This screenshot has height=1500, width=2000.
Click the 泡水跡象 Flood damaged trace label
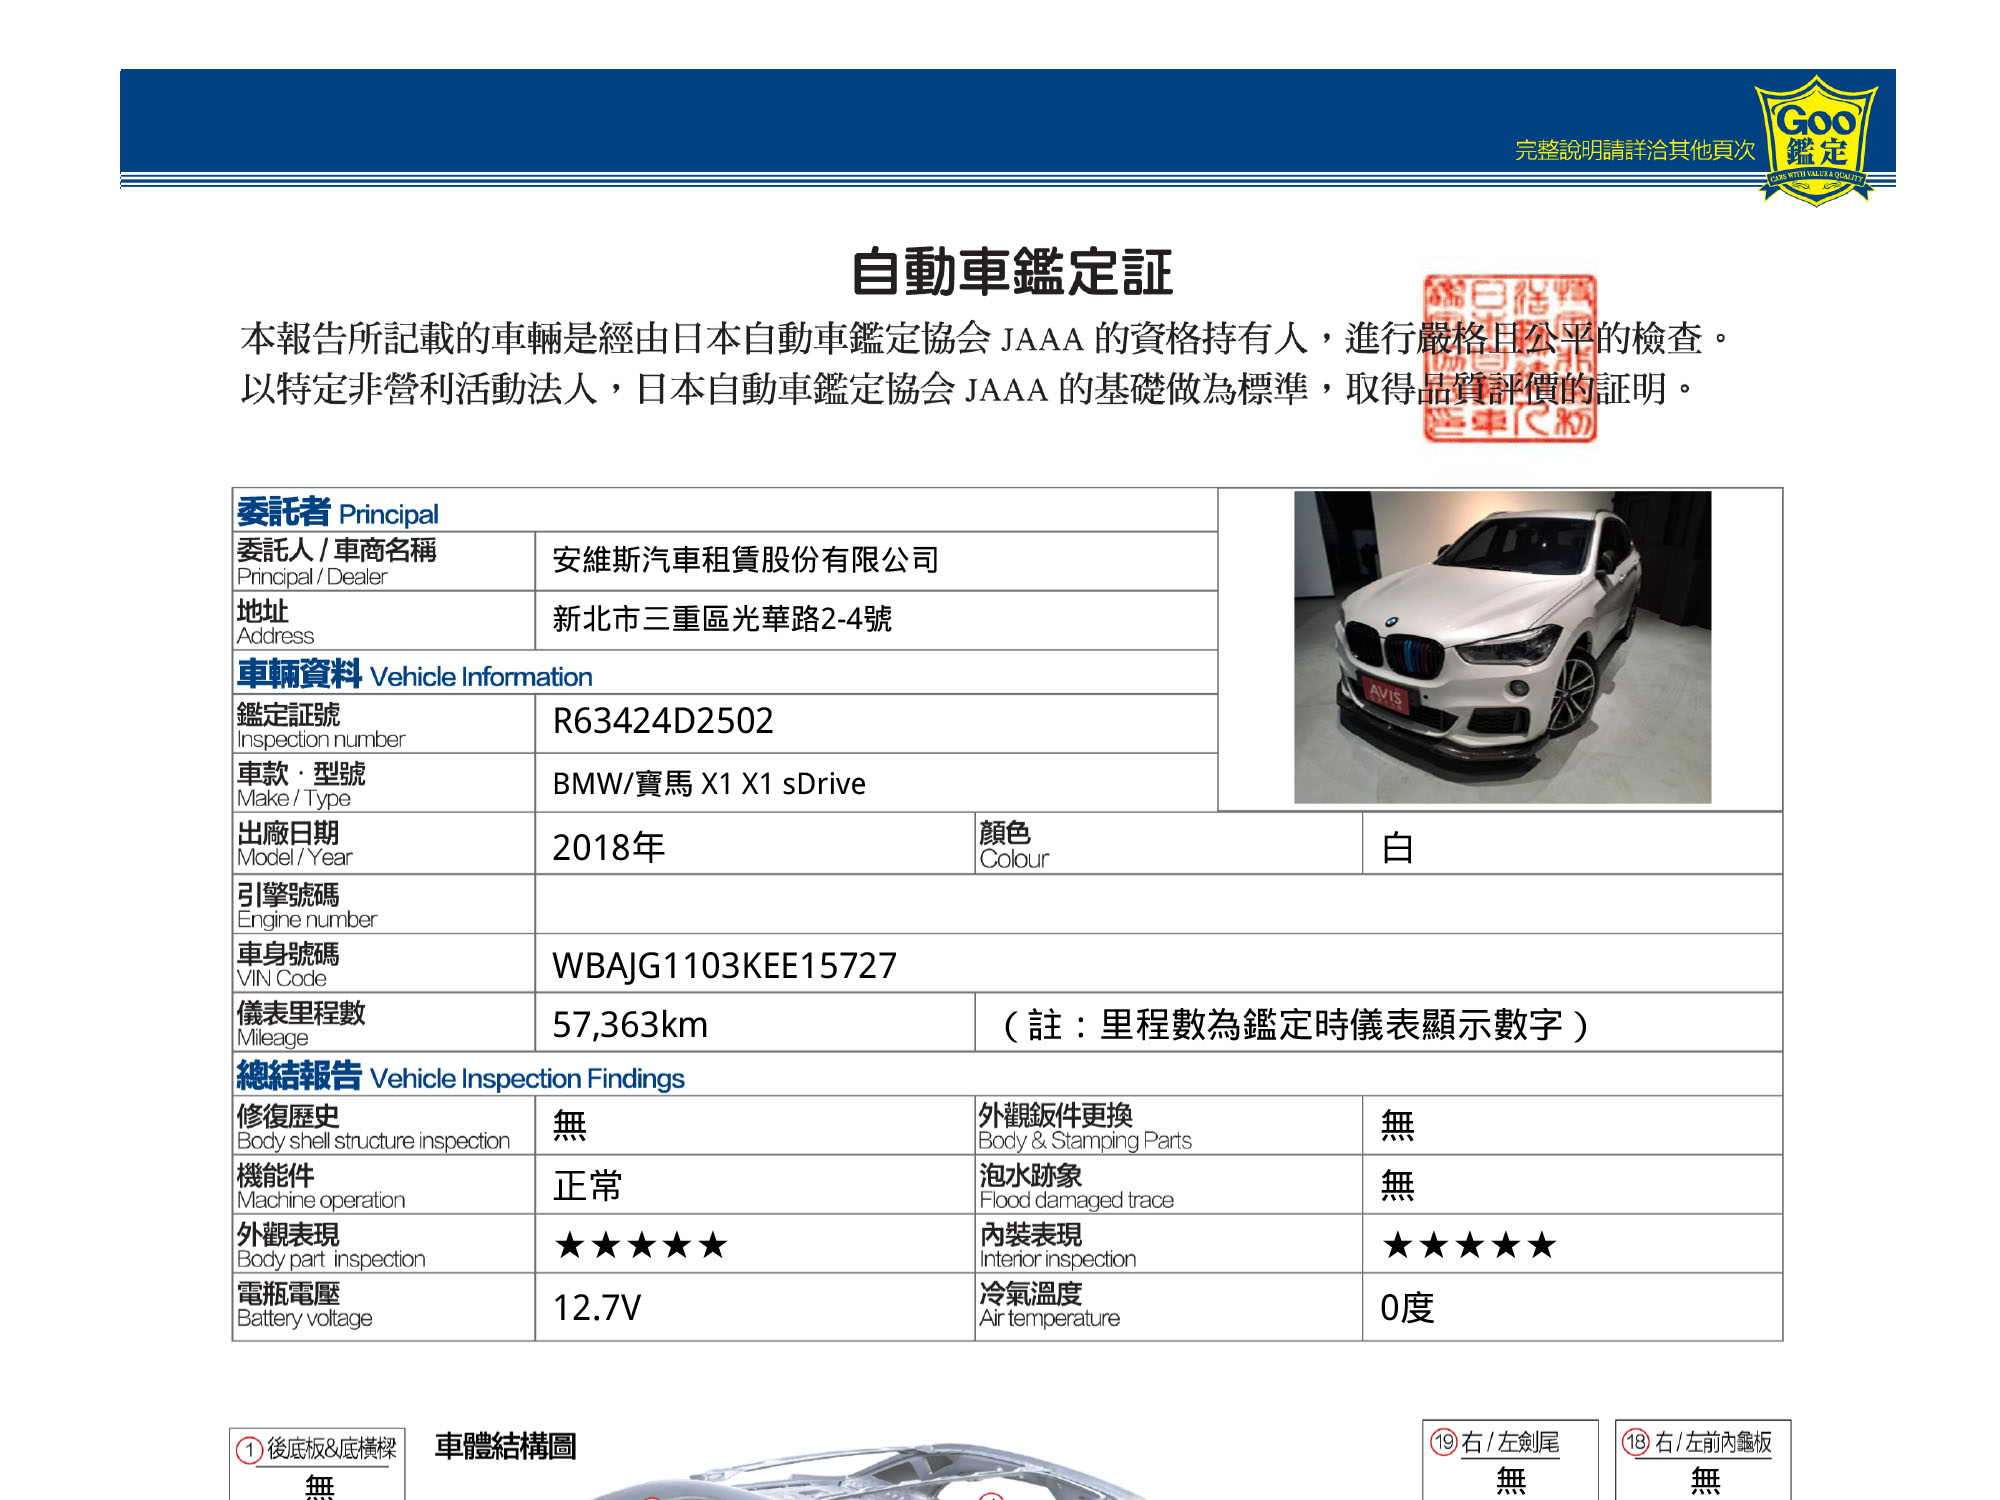pos(1076,1187)
